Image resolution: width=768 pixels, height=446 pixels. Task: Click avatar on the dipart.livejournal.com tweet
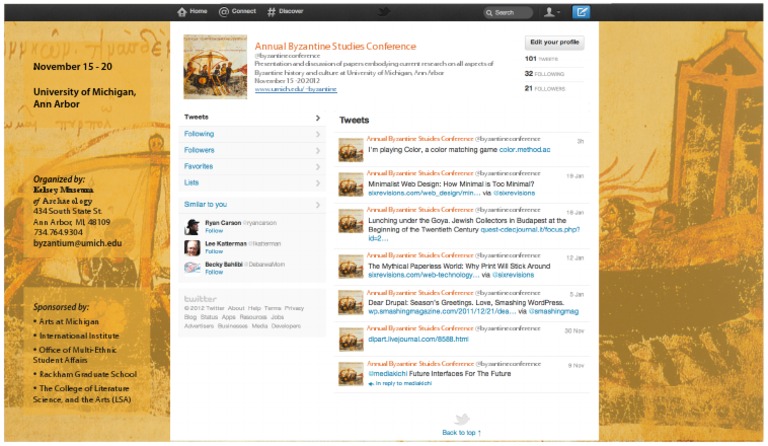click(x=351, y=340)
